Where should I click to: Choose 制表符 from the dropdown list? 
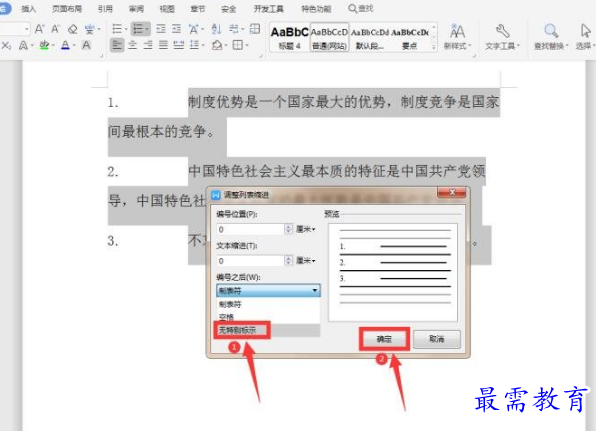(268, 304)
